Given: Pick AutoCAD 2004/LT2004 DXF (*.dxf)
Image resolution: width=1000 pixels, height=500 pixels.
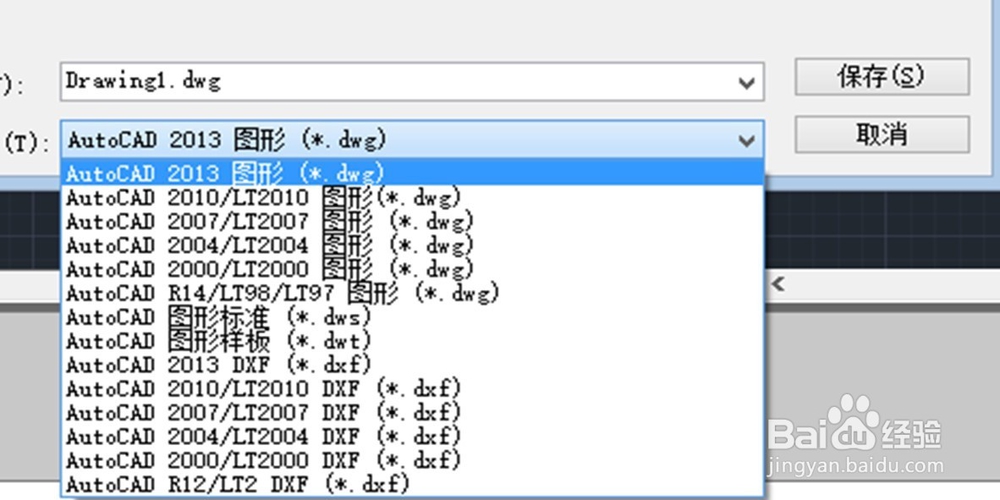Looking at the screenshot, I should click(x=412, y=437).
